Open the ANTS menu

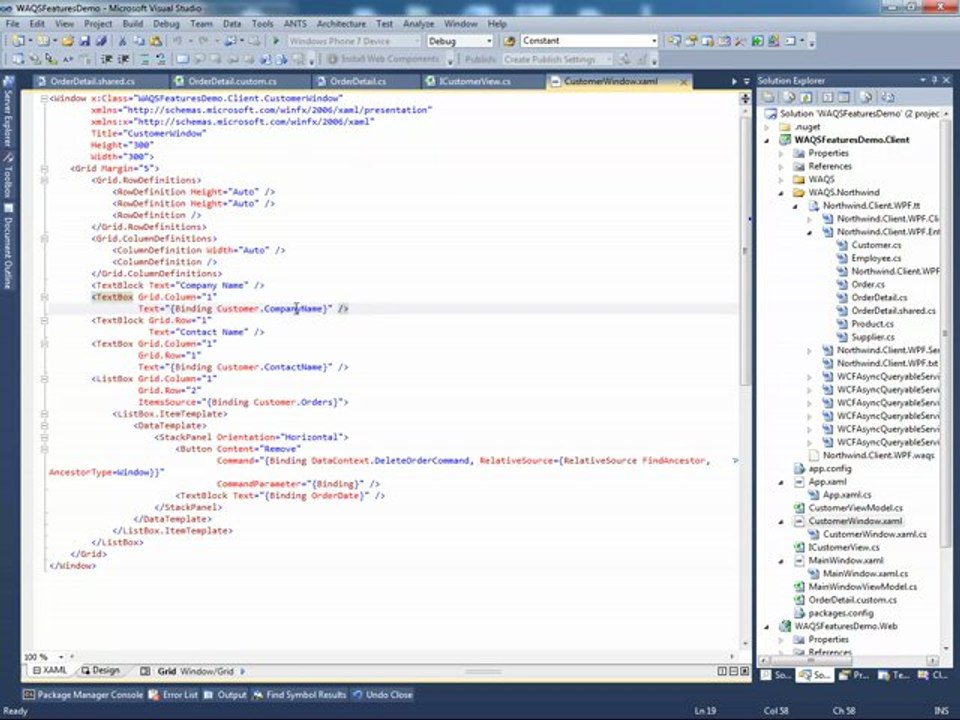coord(294,24)
